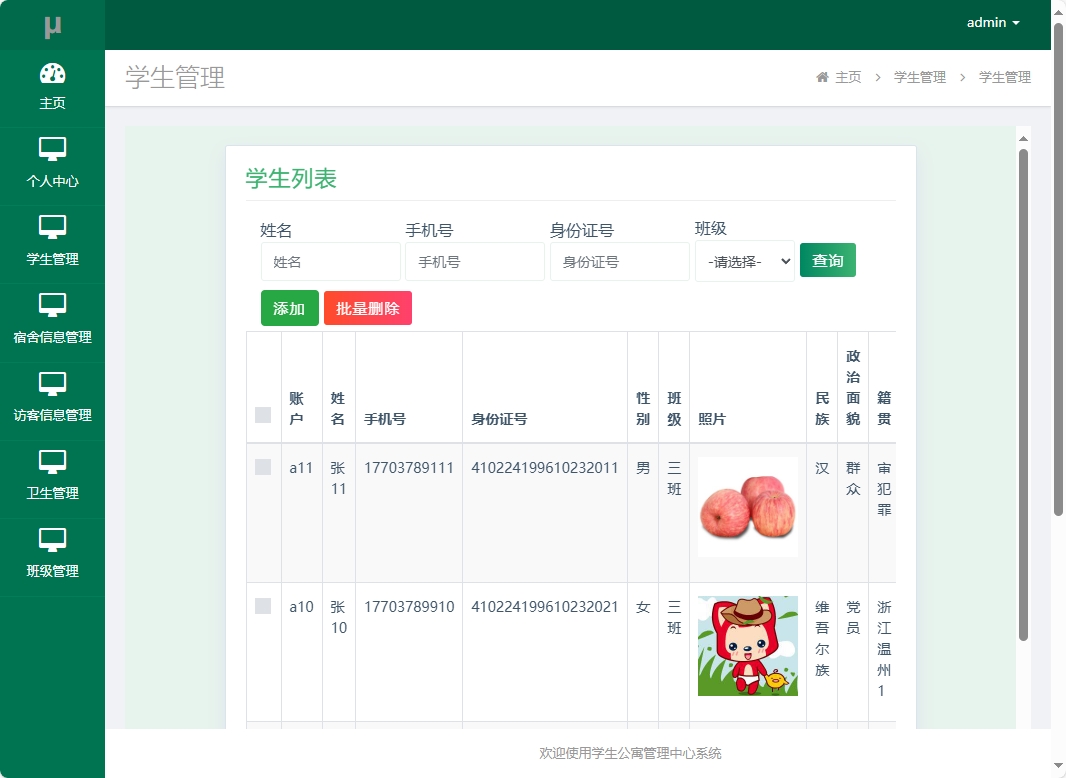Click the 宿舍信息管理 monitor icon
Viewport: 1066px width, 778px height.
click(x=52, y=306)
